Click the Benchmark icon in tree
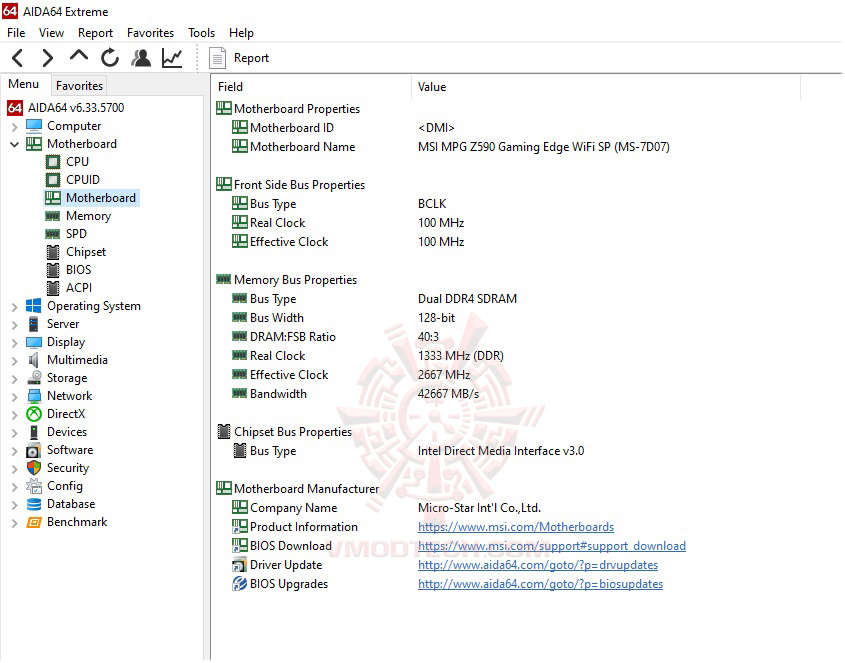Viewport: 845px width, 663px height. click(x=34, y=522)
